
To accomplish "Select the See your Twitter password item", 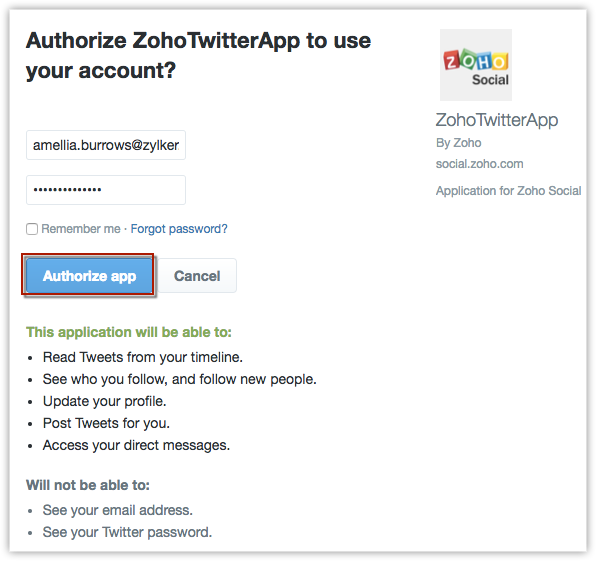I will (x=127, y=532).
